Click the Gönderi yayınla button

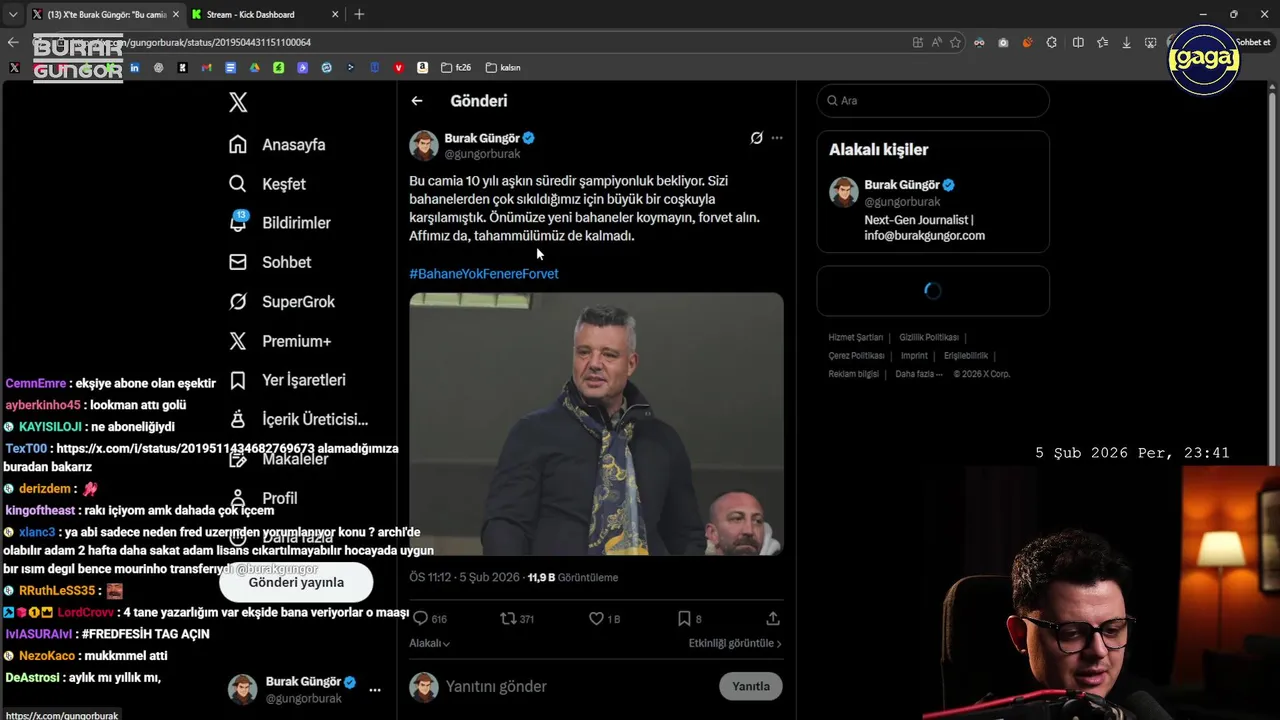pos(296,582)
